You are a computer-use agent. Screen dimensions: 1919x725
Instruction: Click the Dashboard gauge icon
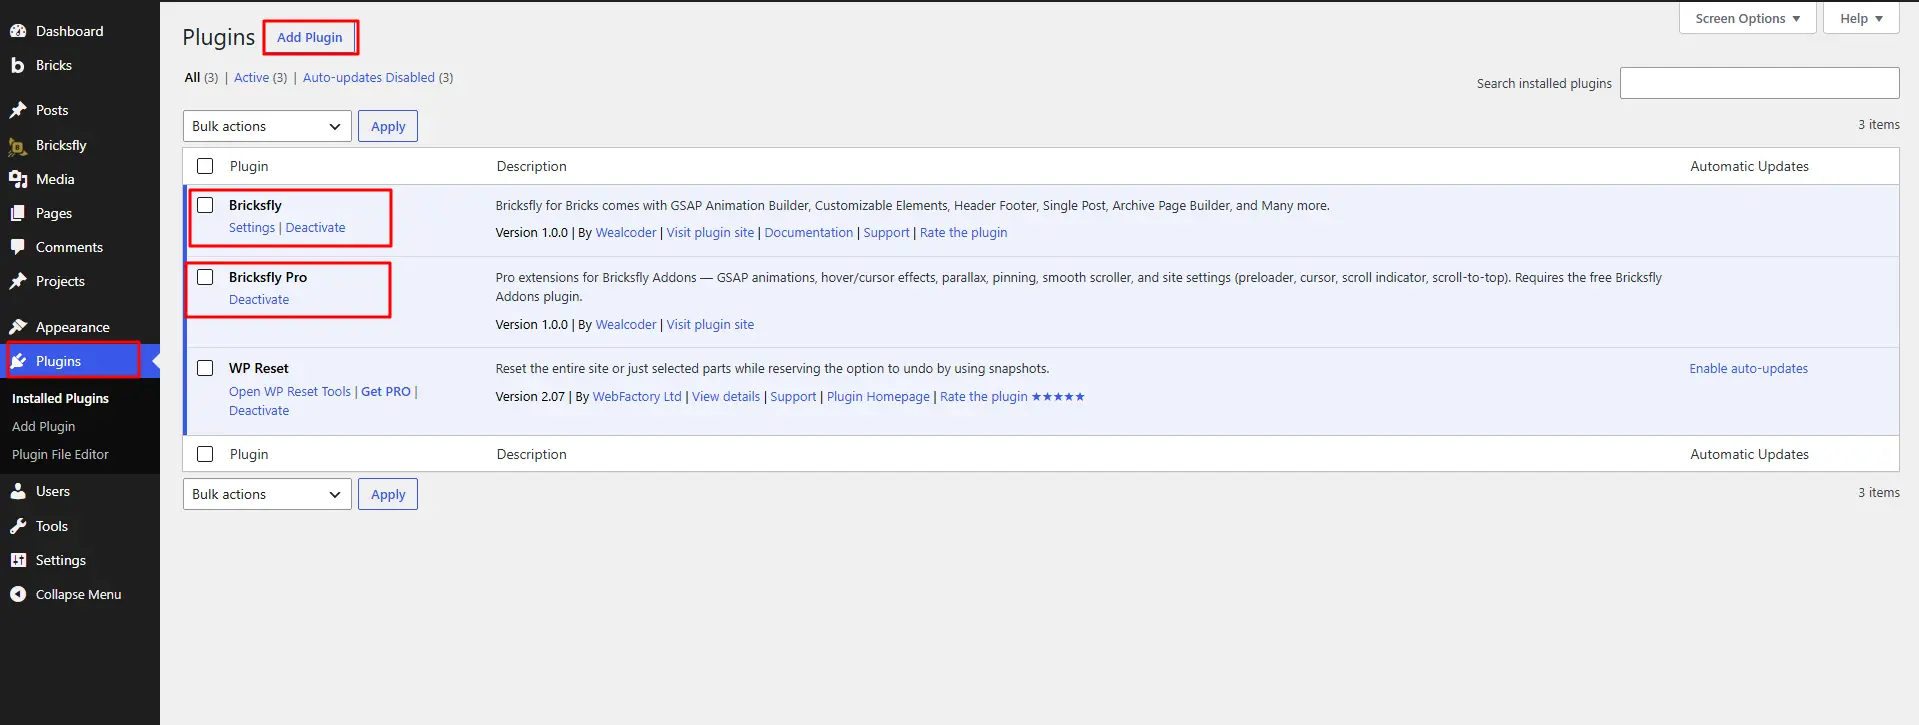coord(17,31)
